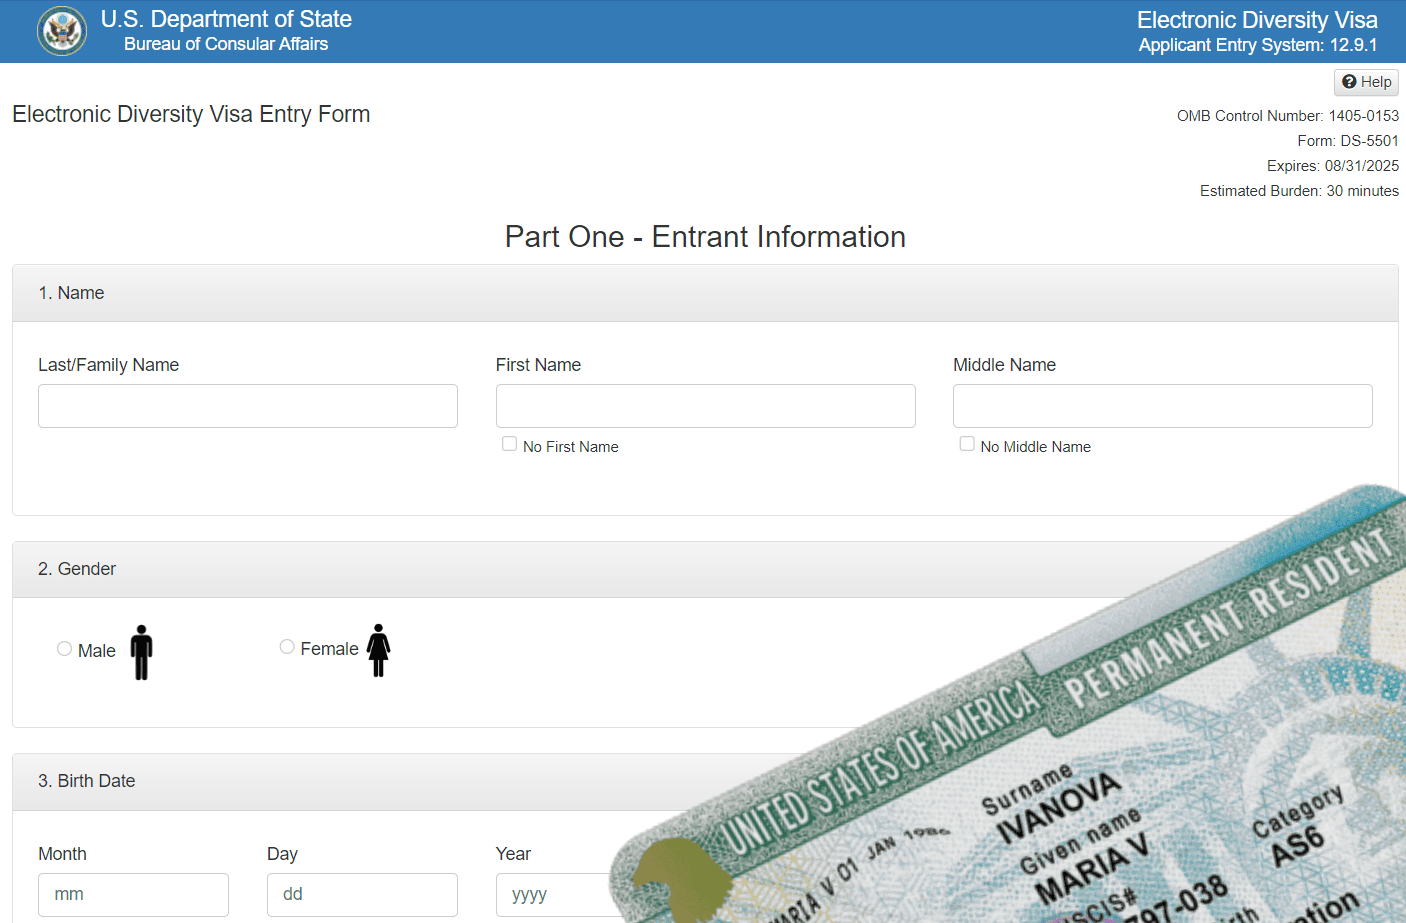The image size is (1406, 923).
Task: Click the Last/Family Name label
Action: click(x=108, y=365)
